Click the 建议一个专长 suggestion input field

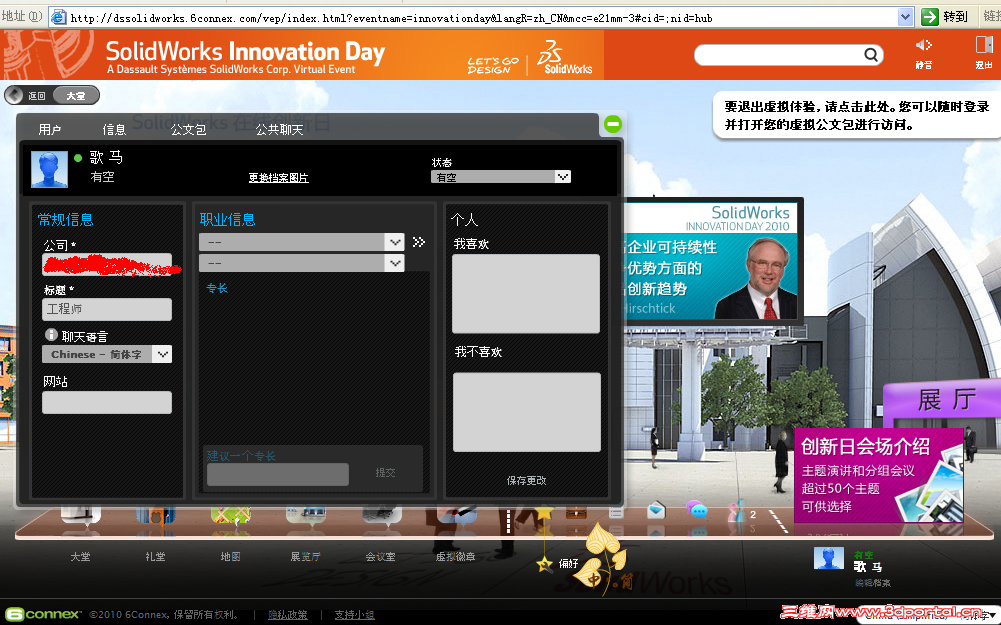pos(278,474)
